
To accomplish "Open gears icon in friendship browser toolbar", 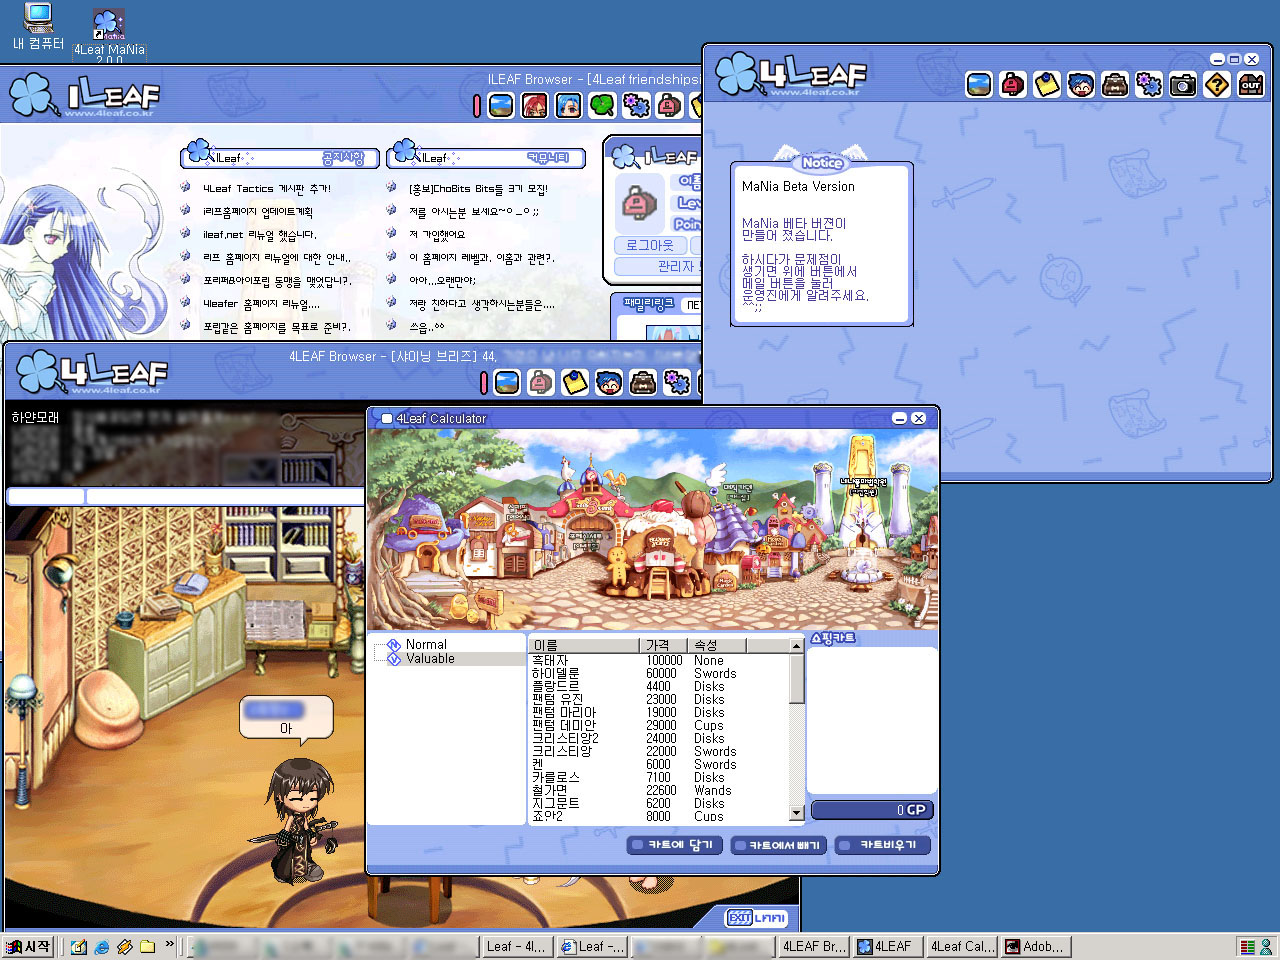I will [636, 105].
